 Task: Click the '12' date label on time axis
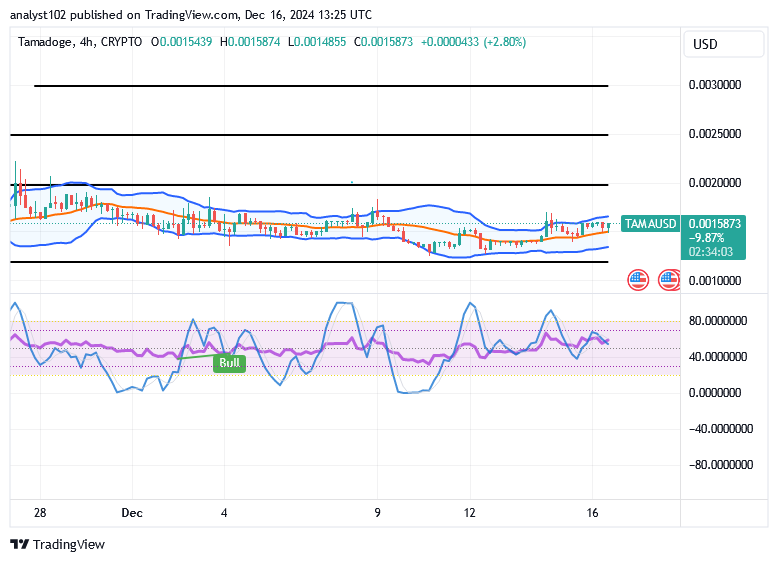point(469,513)
